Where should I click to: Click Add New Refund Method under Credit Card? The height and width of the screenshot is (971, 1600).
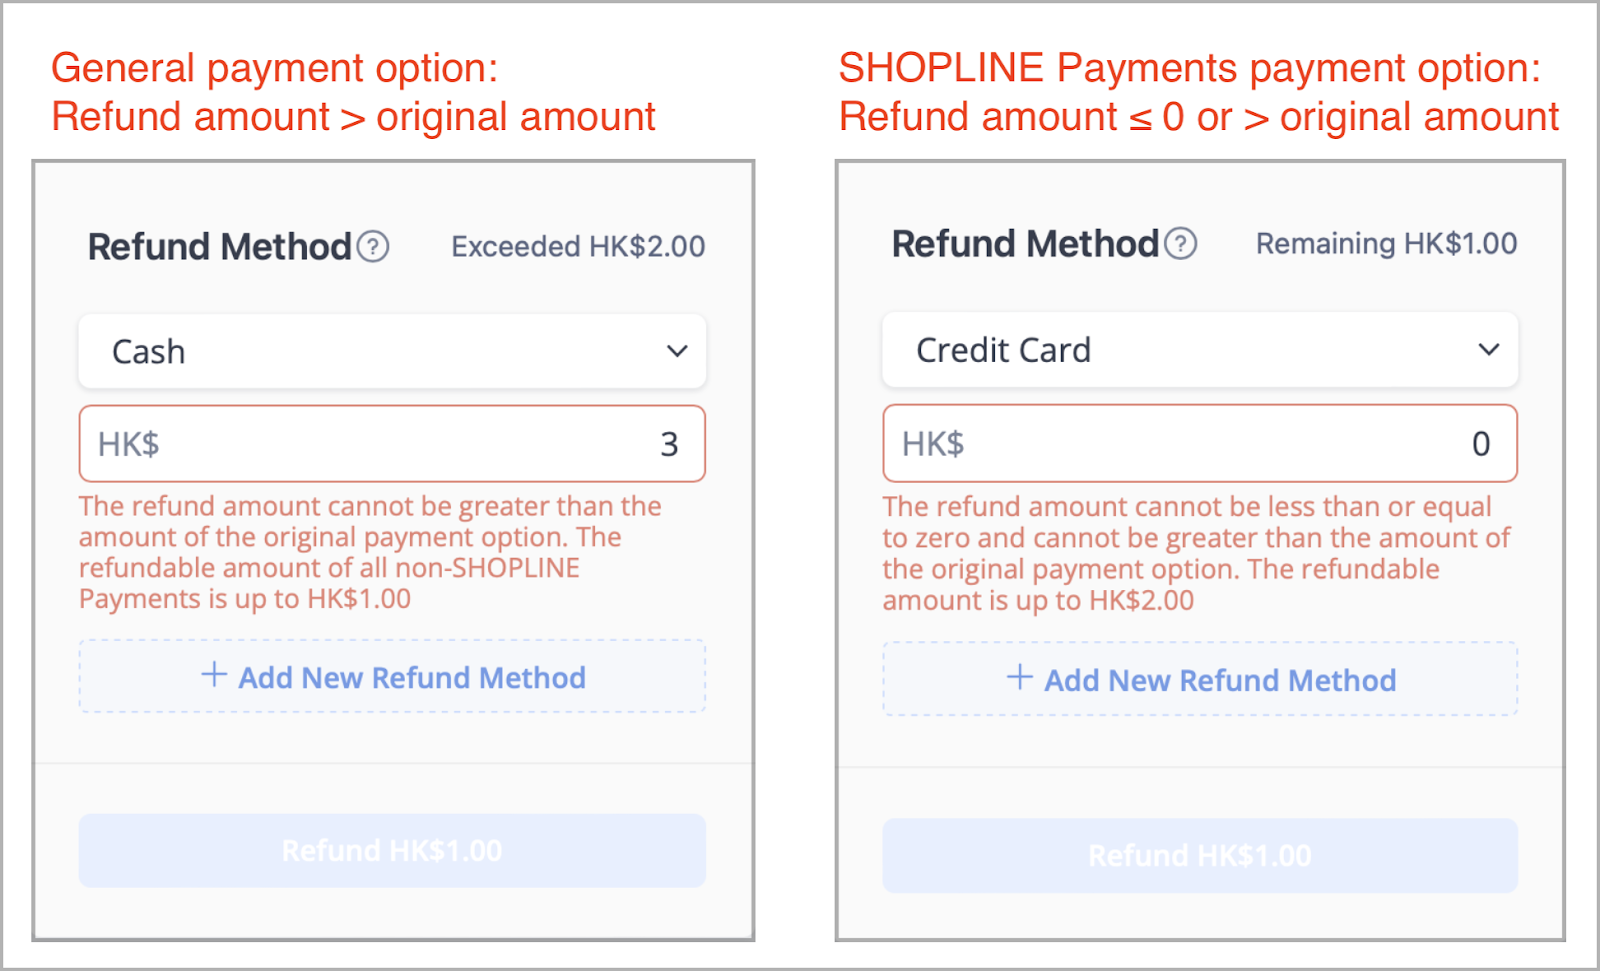[x=1200, y=679]
